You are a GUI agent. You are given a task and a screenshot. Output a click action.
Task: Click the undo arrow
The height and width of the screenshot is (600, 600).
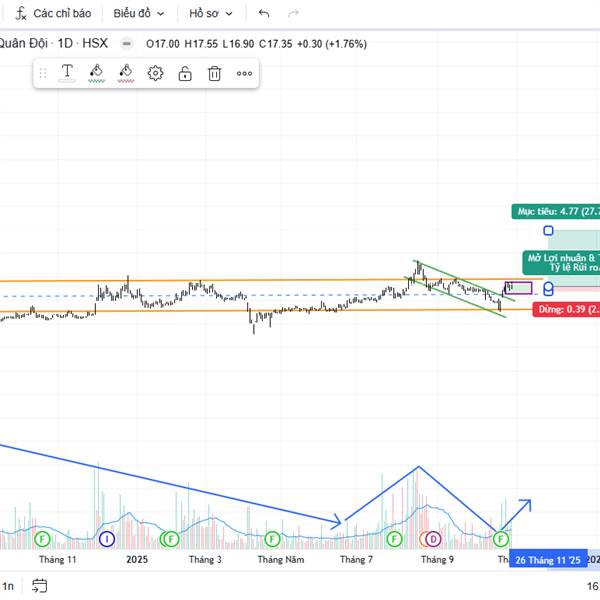coord(264,13)
